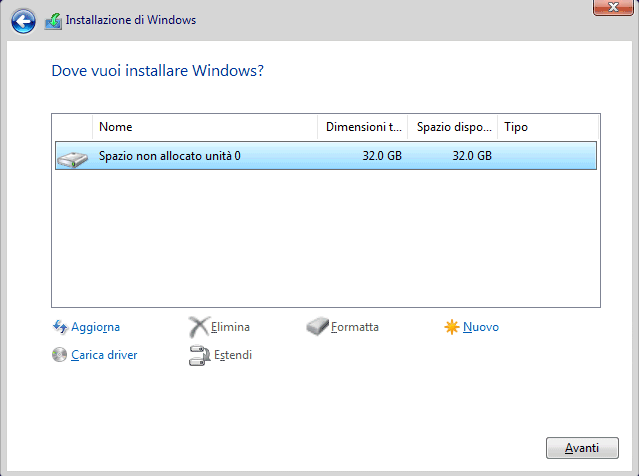The image size is (639, 476).
Task: Click the Spazio dispo... column header
Action: coord(453,127)
